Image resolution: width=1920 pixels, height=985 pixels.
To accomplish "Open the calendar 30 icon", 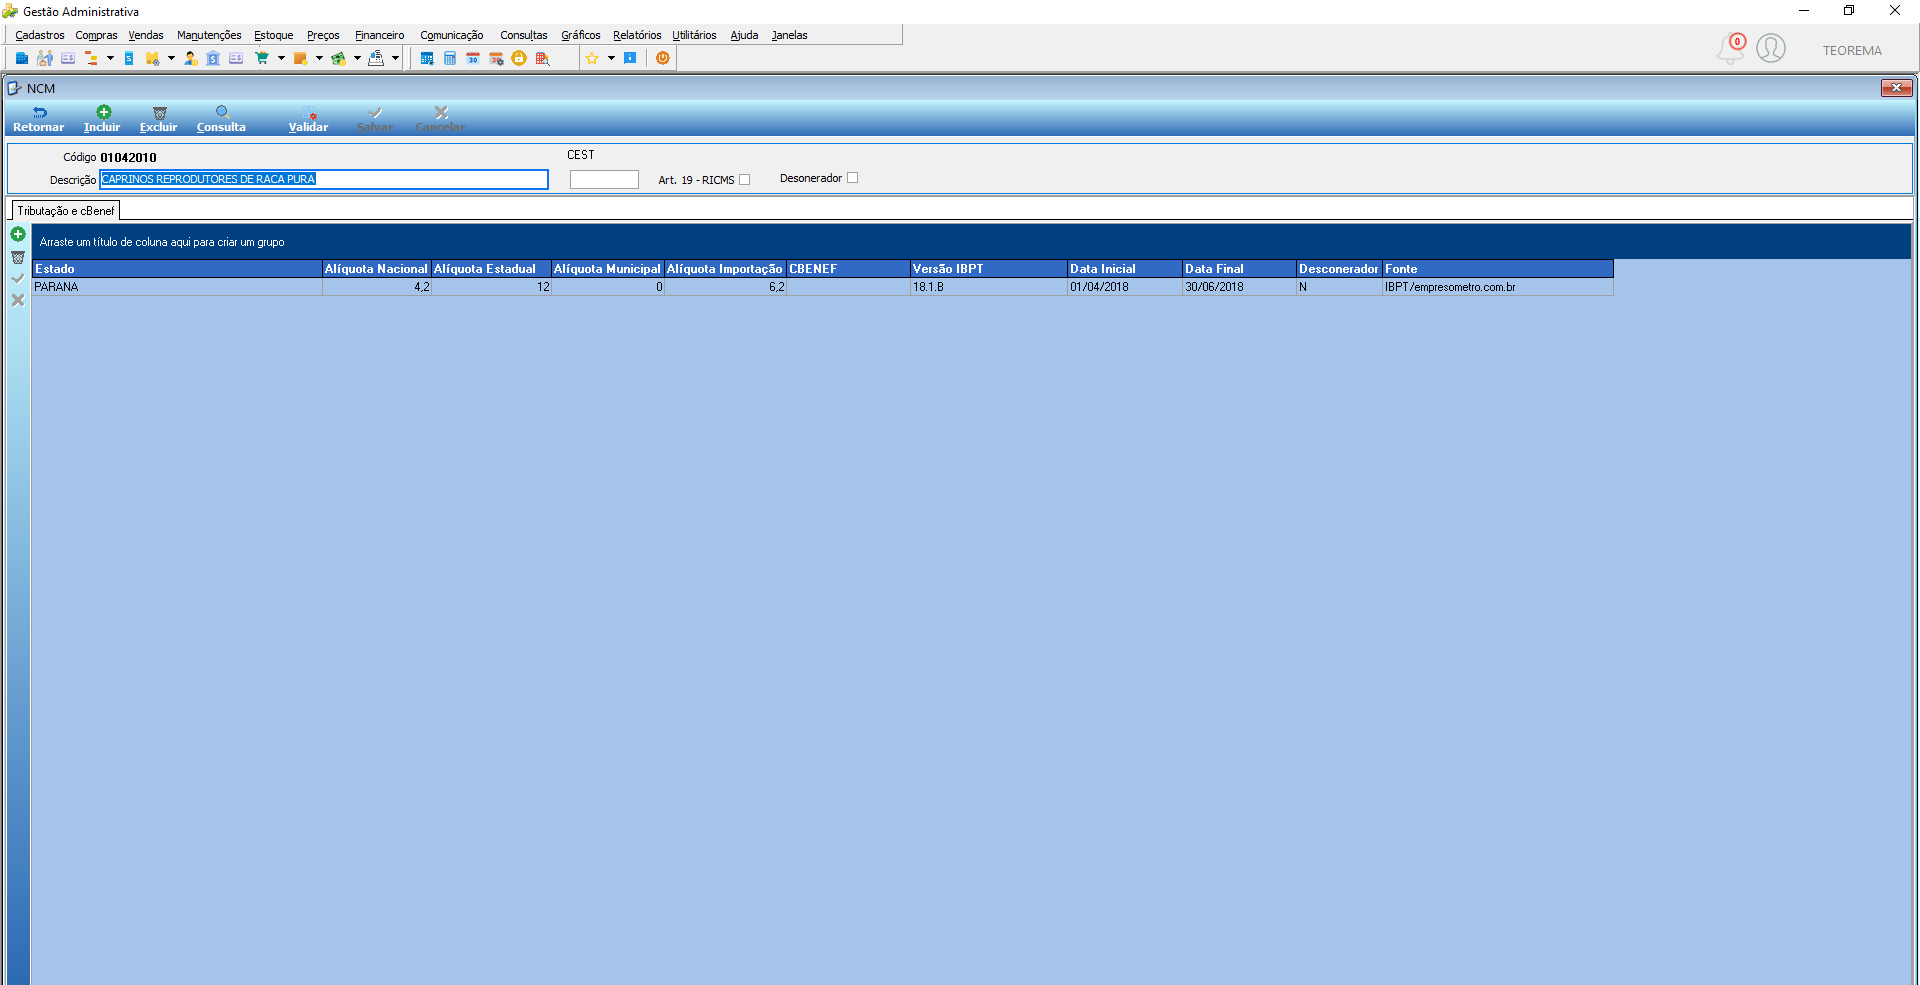I will (x=473, y=58).
